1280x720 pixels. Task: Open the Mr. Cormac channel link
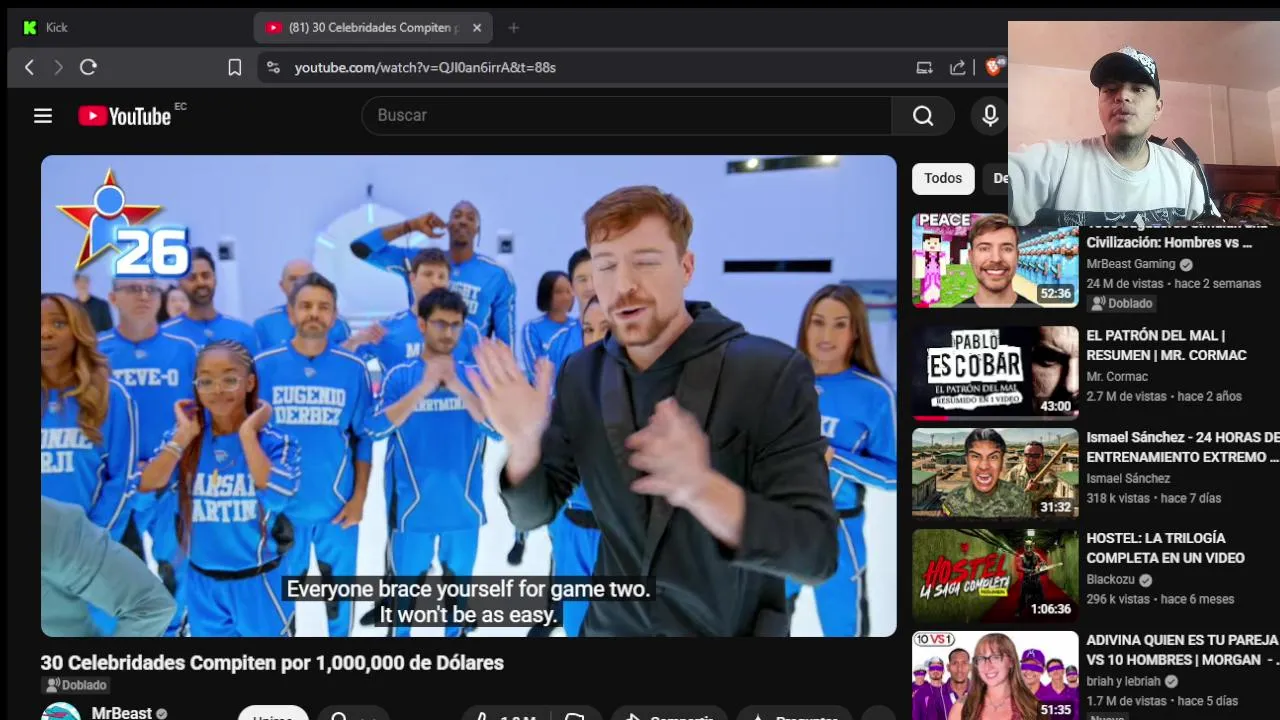tap(1117, 377)
